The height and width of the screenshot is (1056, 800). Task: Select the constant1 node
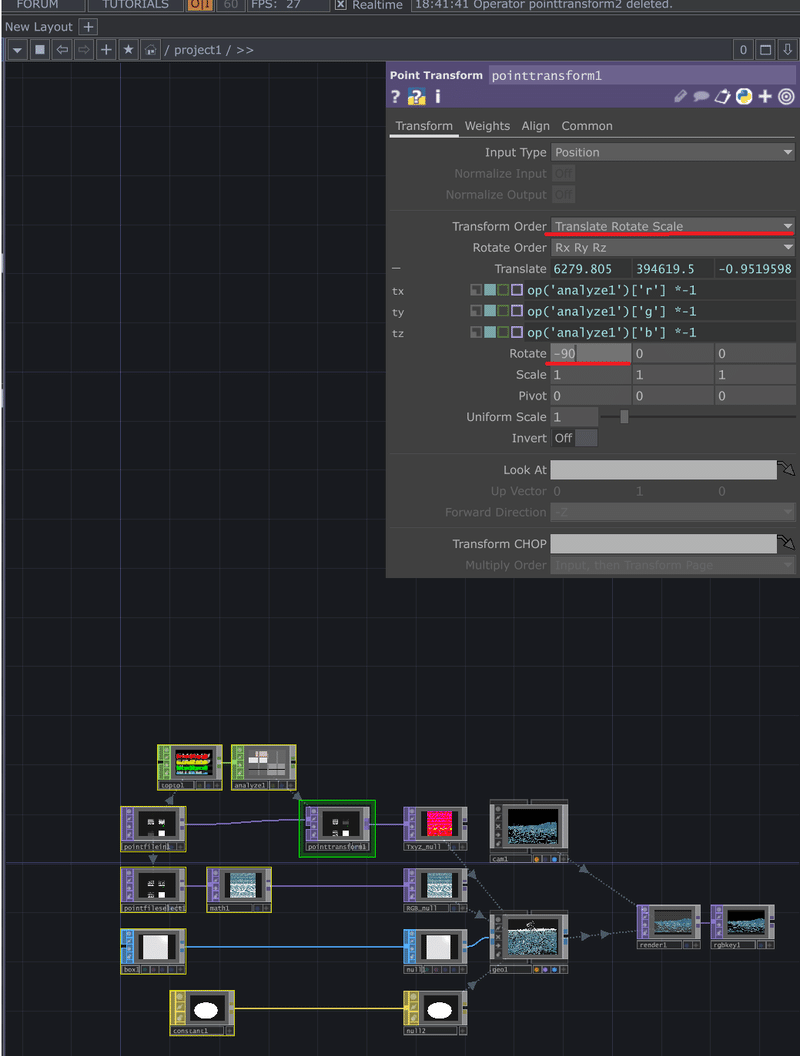pos(202,1012)
